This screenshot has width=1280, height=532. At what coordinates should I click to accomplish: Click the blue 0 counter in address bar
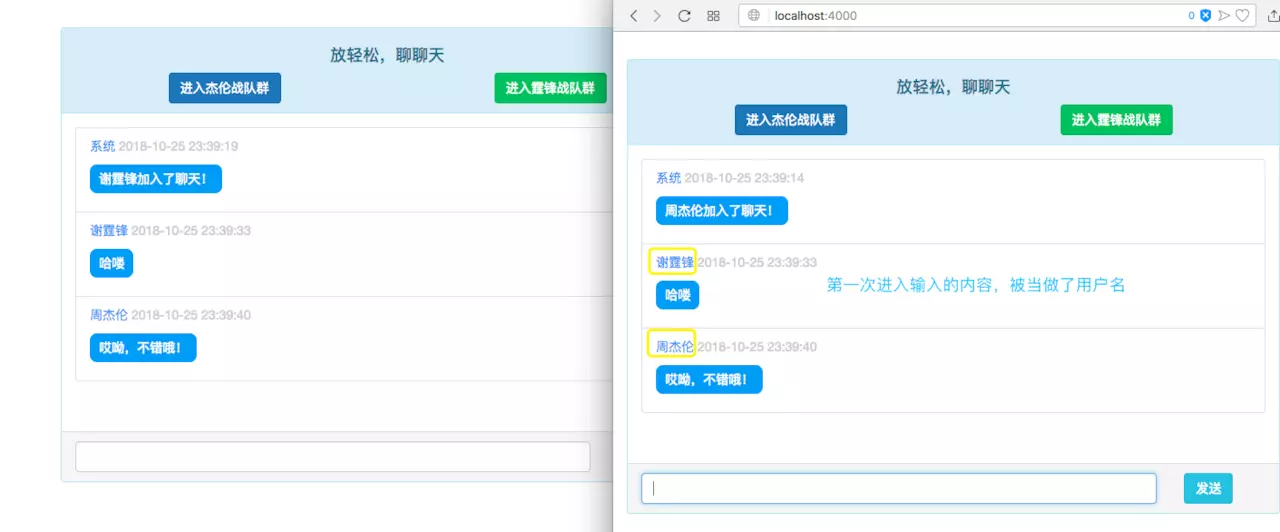1191,16
